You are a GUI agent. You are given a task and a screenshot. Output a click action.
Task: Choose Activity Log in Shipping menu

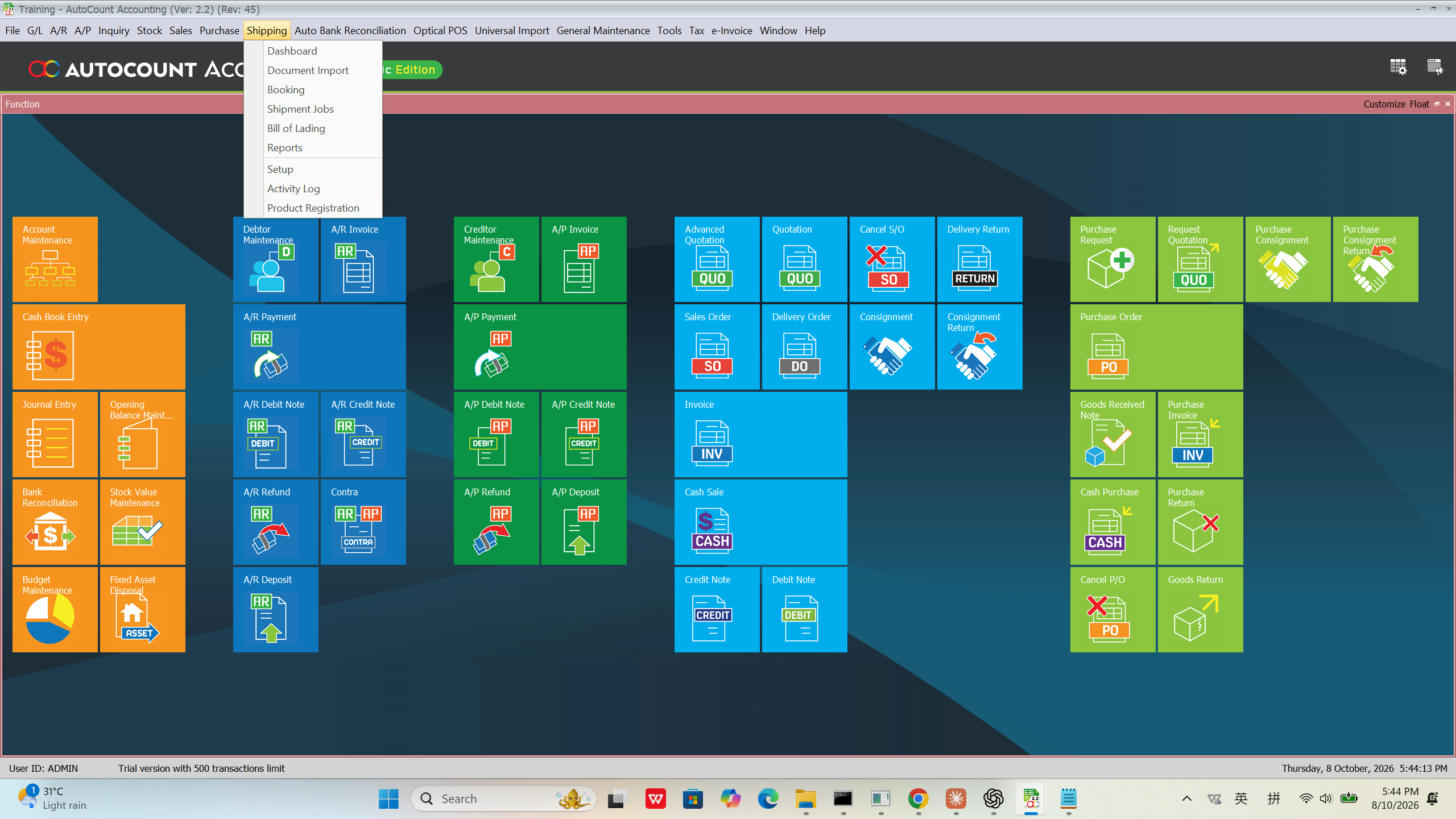click(313, 188)
